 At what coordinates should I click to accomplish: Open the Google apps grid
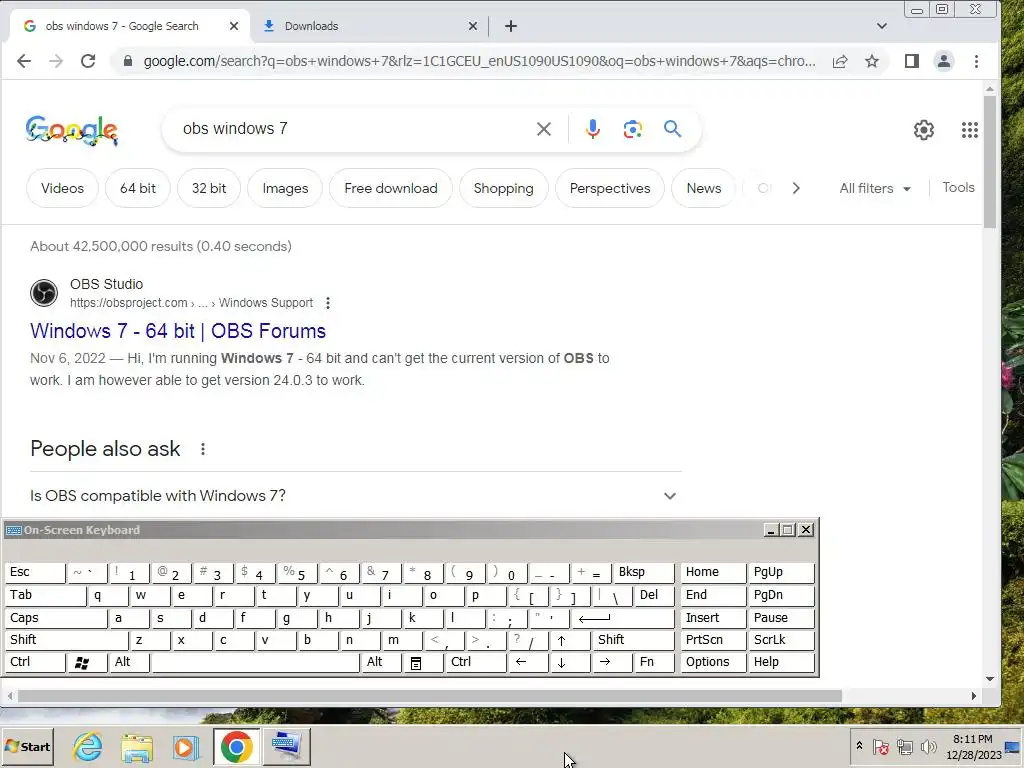pos(970,130)
